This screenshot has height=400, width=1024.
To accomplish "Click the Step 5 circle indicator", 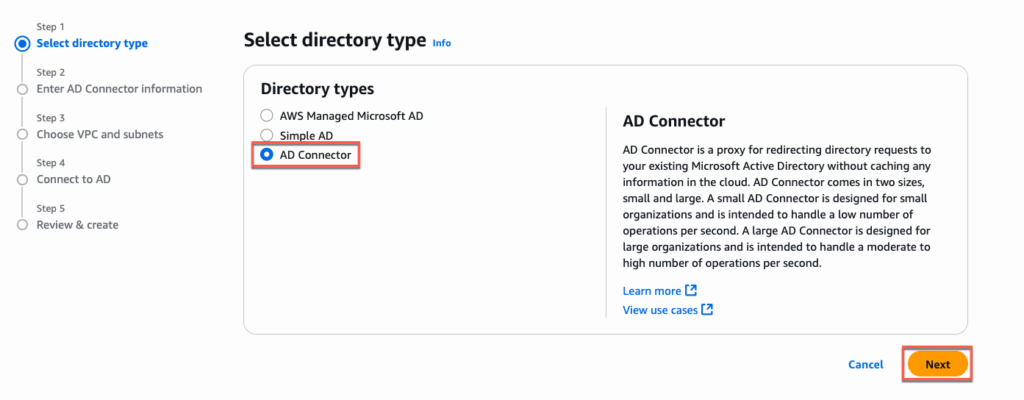I will 22,225.
